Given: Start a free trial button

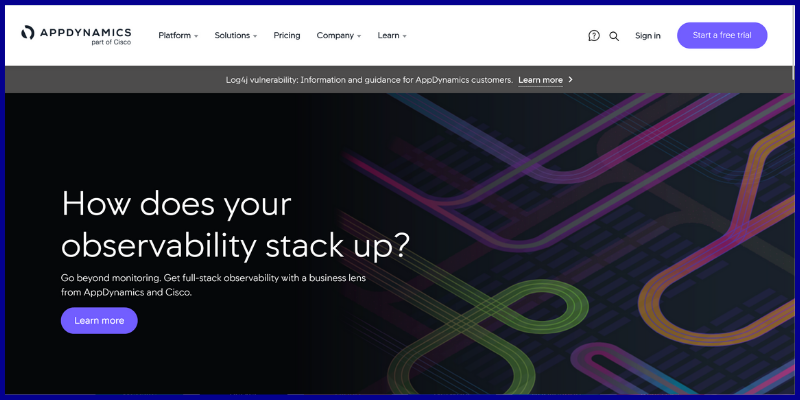Looking at the screenshot, I should (722, 35).
